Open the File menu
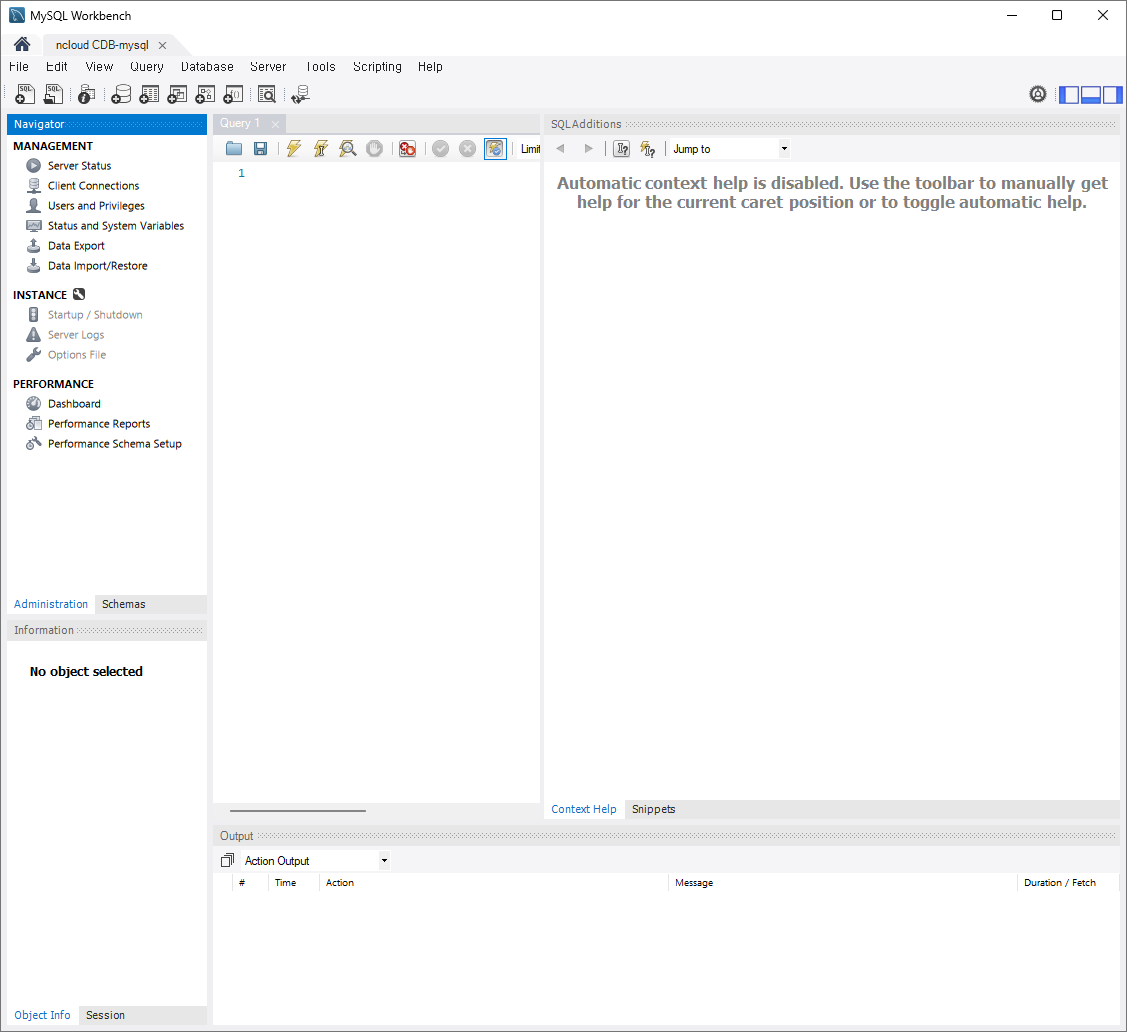This screenshot has height=1032, width=1127. [19, 67]
